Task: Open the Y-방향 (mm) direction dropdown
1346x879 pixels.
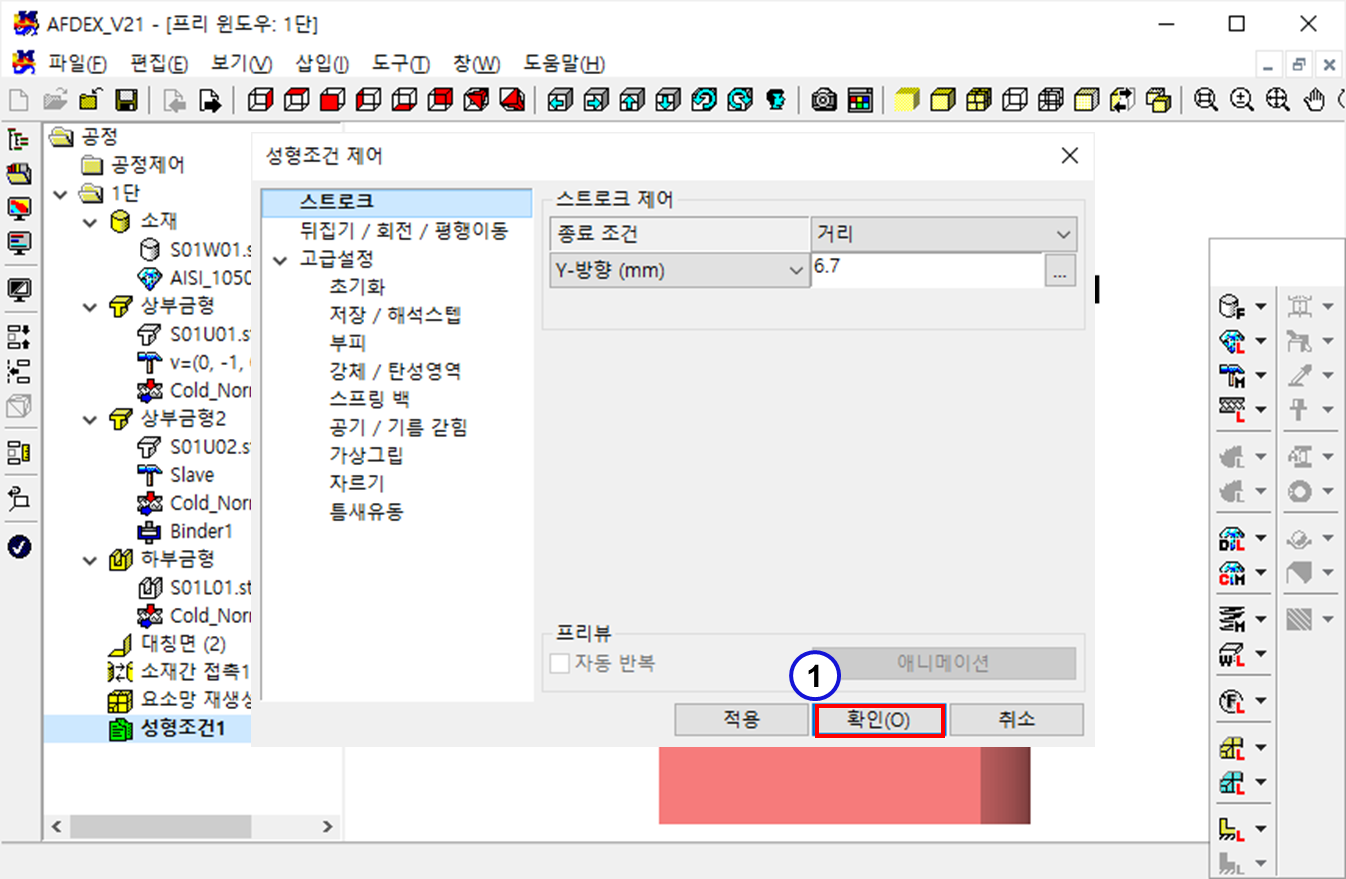Action: coord(679,270)
